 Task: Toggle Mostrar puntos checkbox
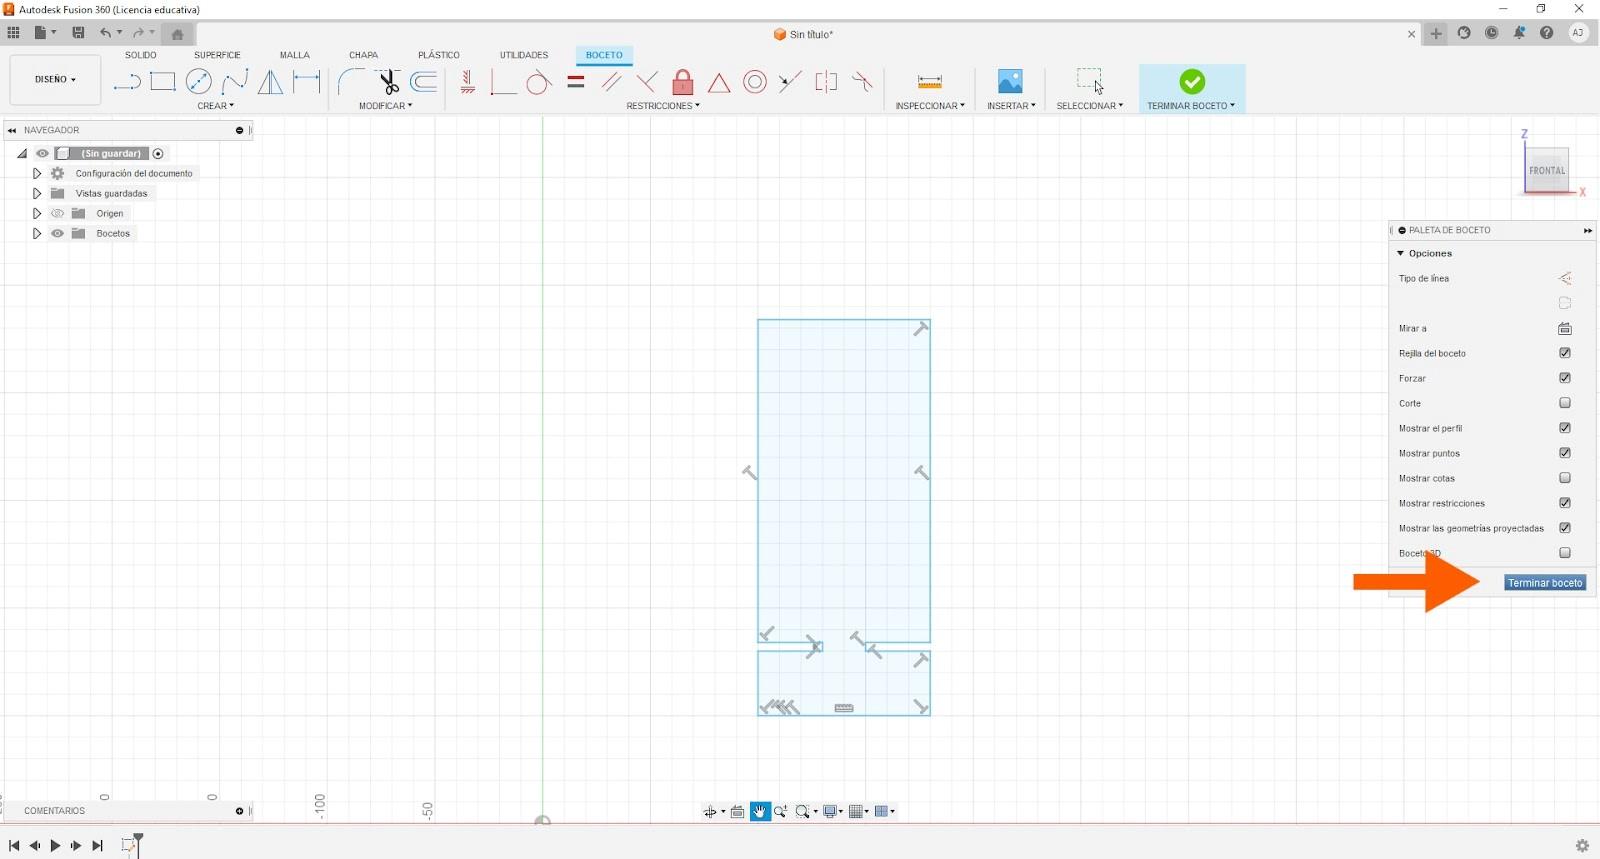(1565, 453)
